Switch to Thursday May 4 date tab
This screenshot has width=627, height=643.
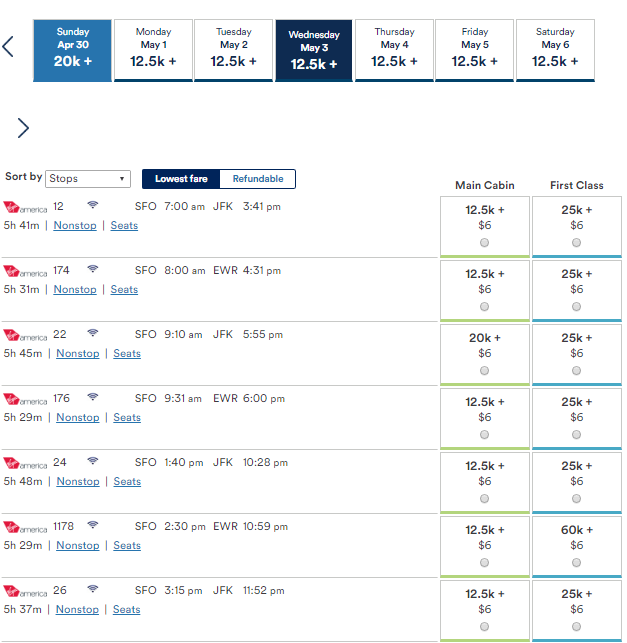click(394, 50)
